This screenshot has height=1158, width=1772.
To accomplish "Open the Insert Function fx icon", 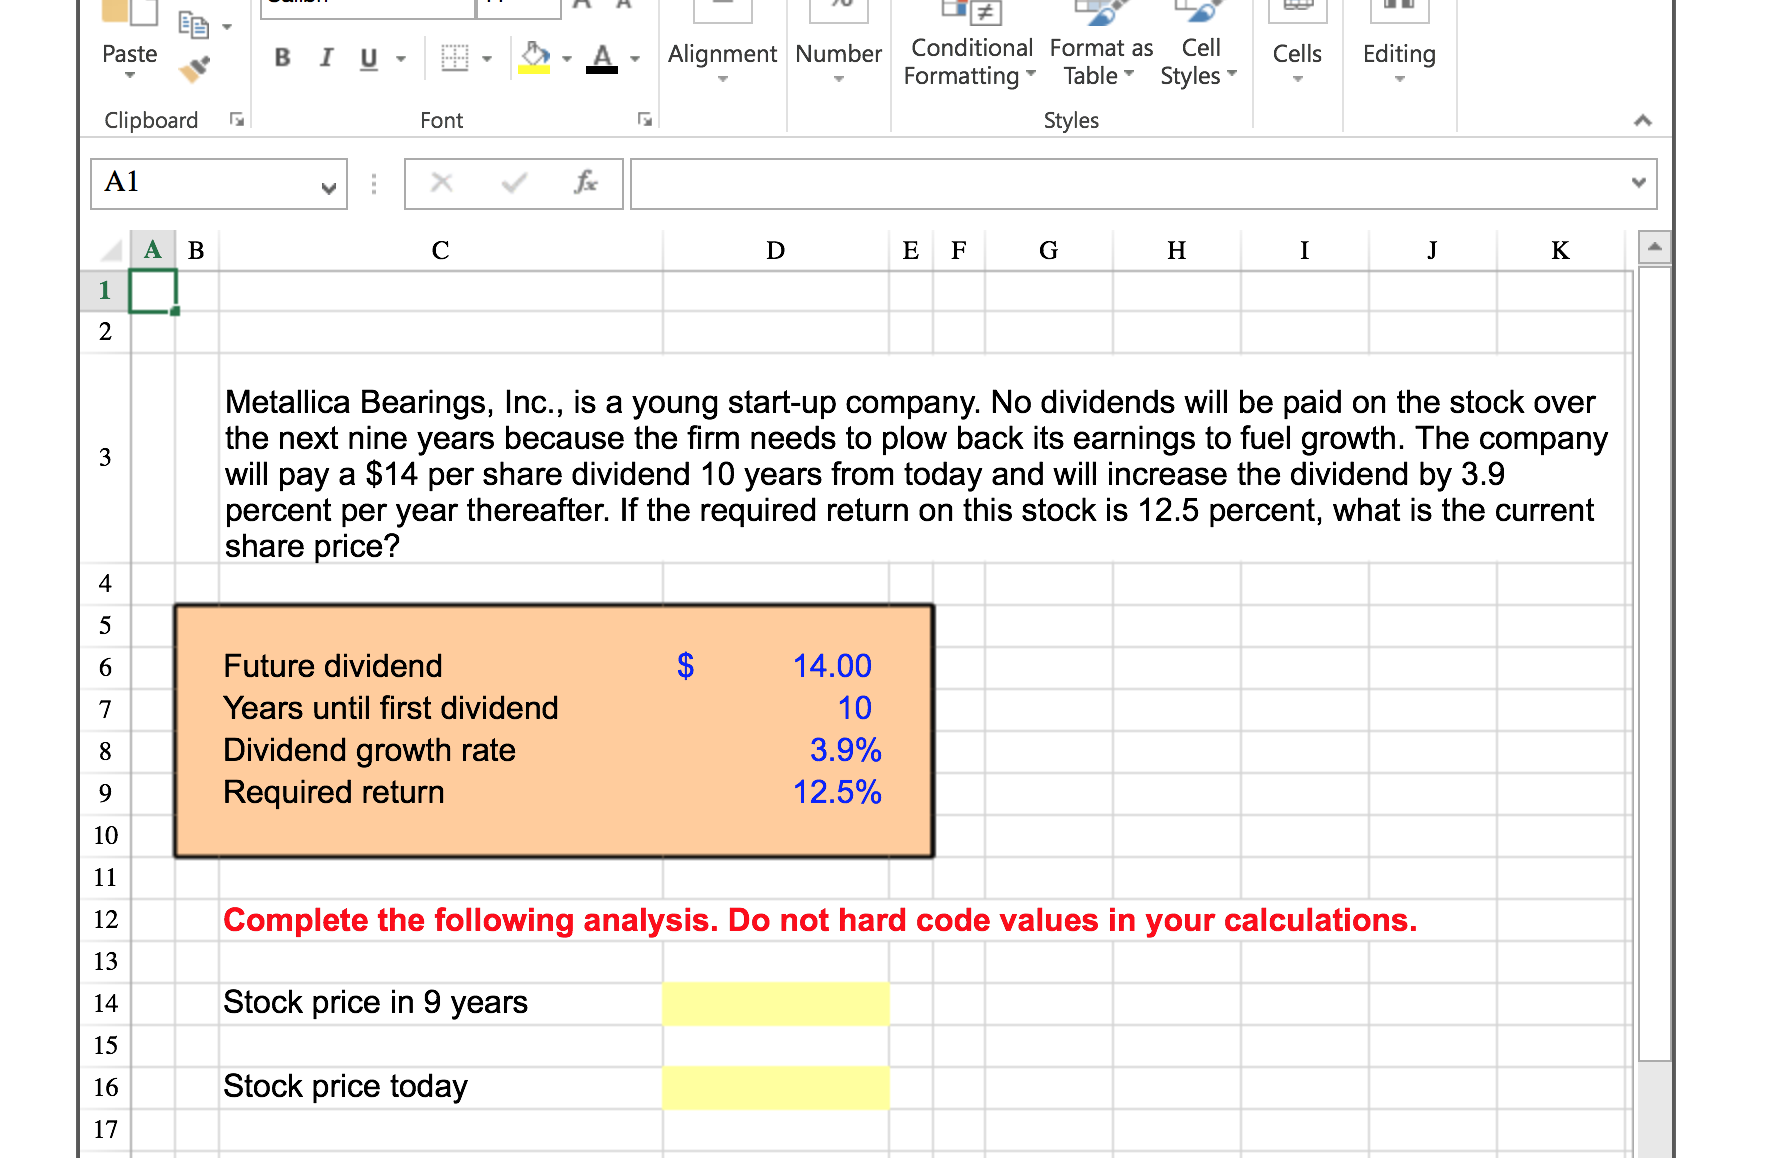I will coord(586,183).
